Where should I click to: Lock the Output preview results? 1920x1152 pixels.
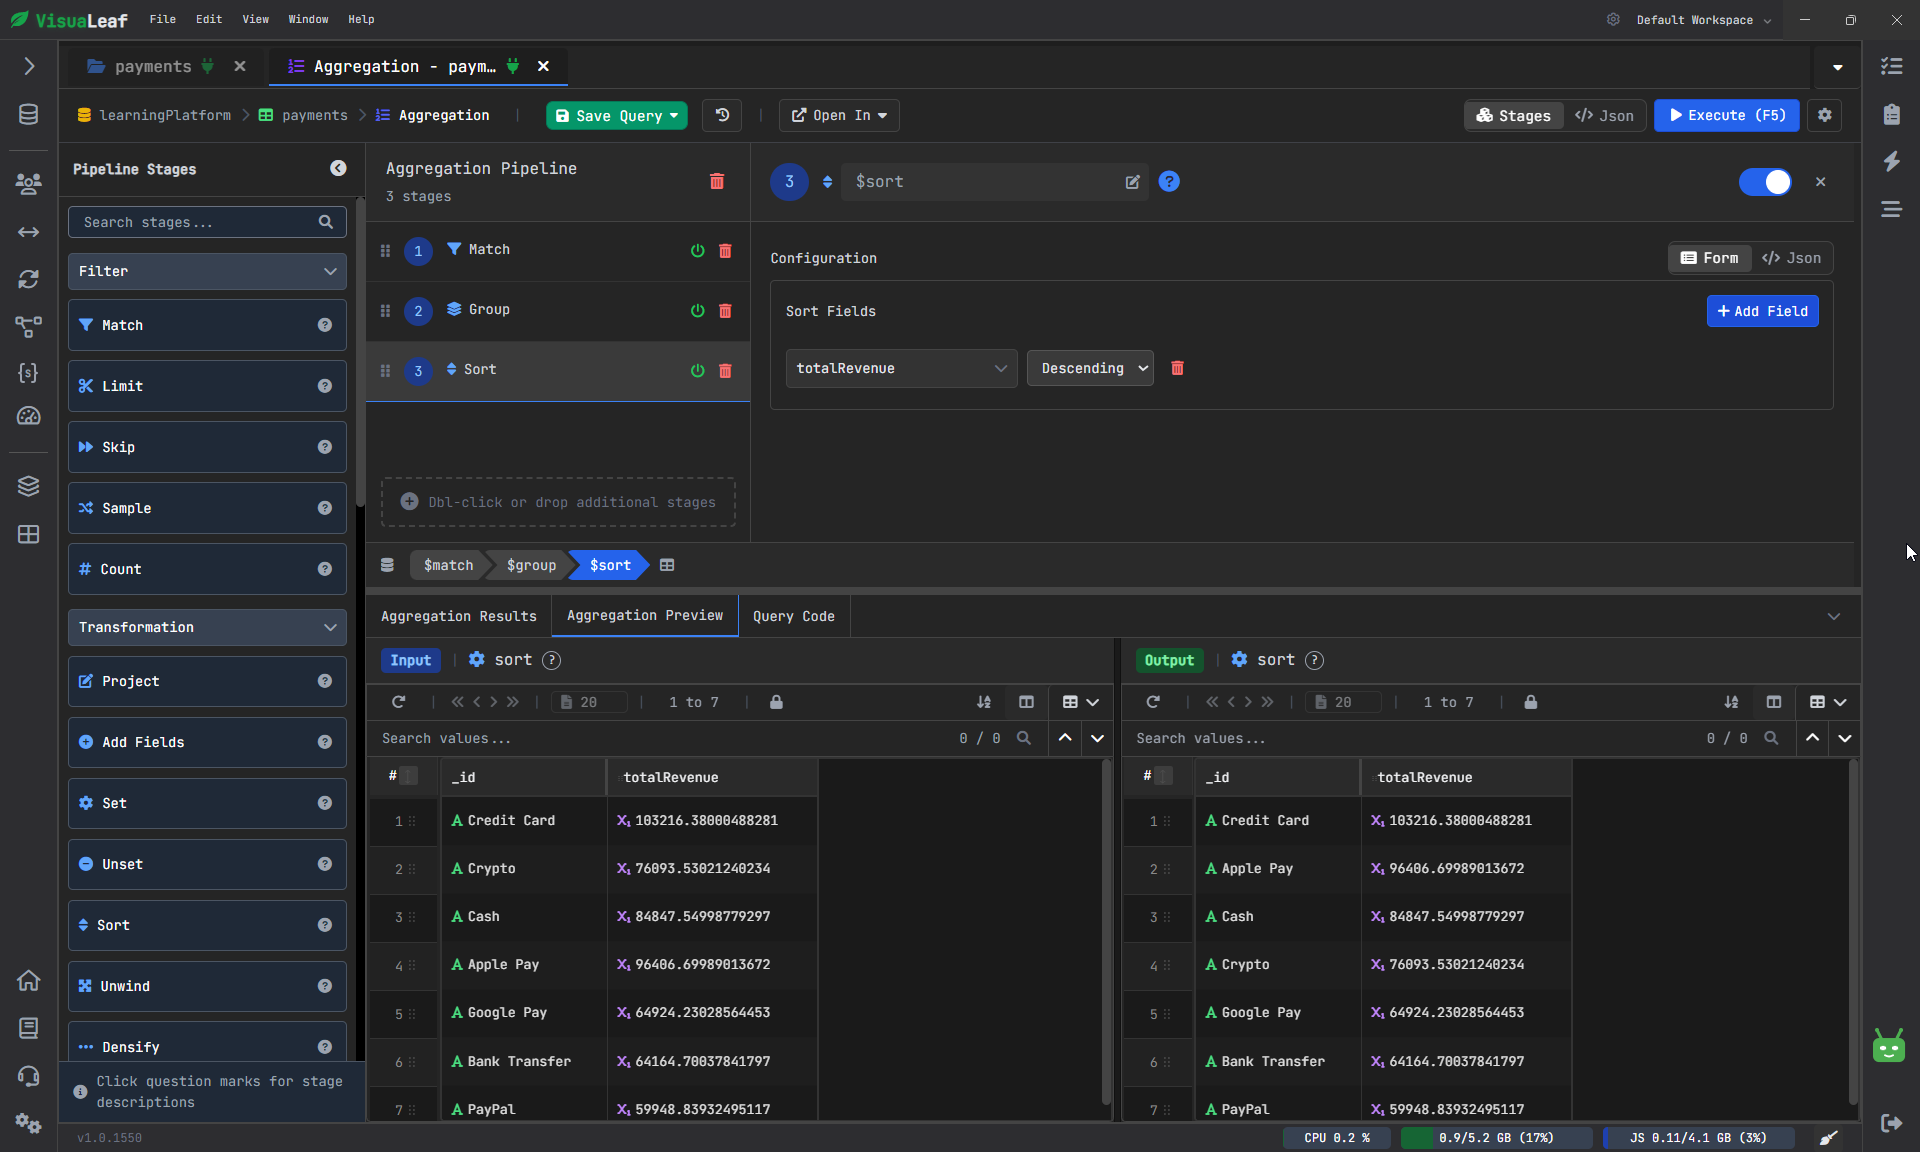(x=1531, y=702)
